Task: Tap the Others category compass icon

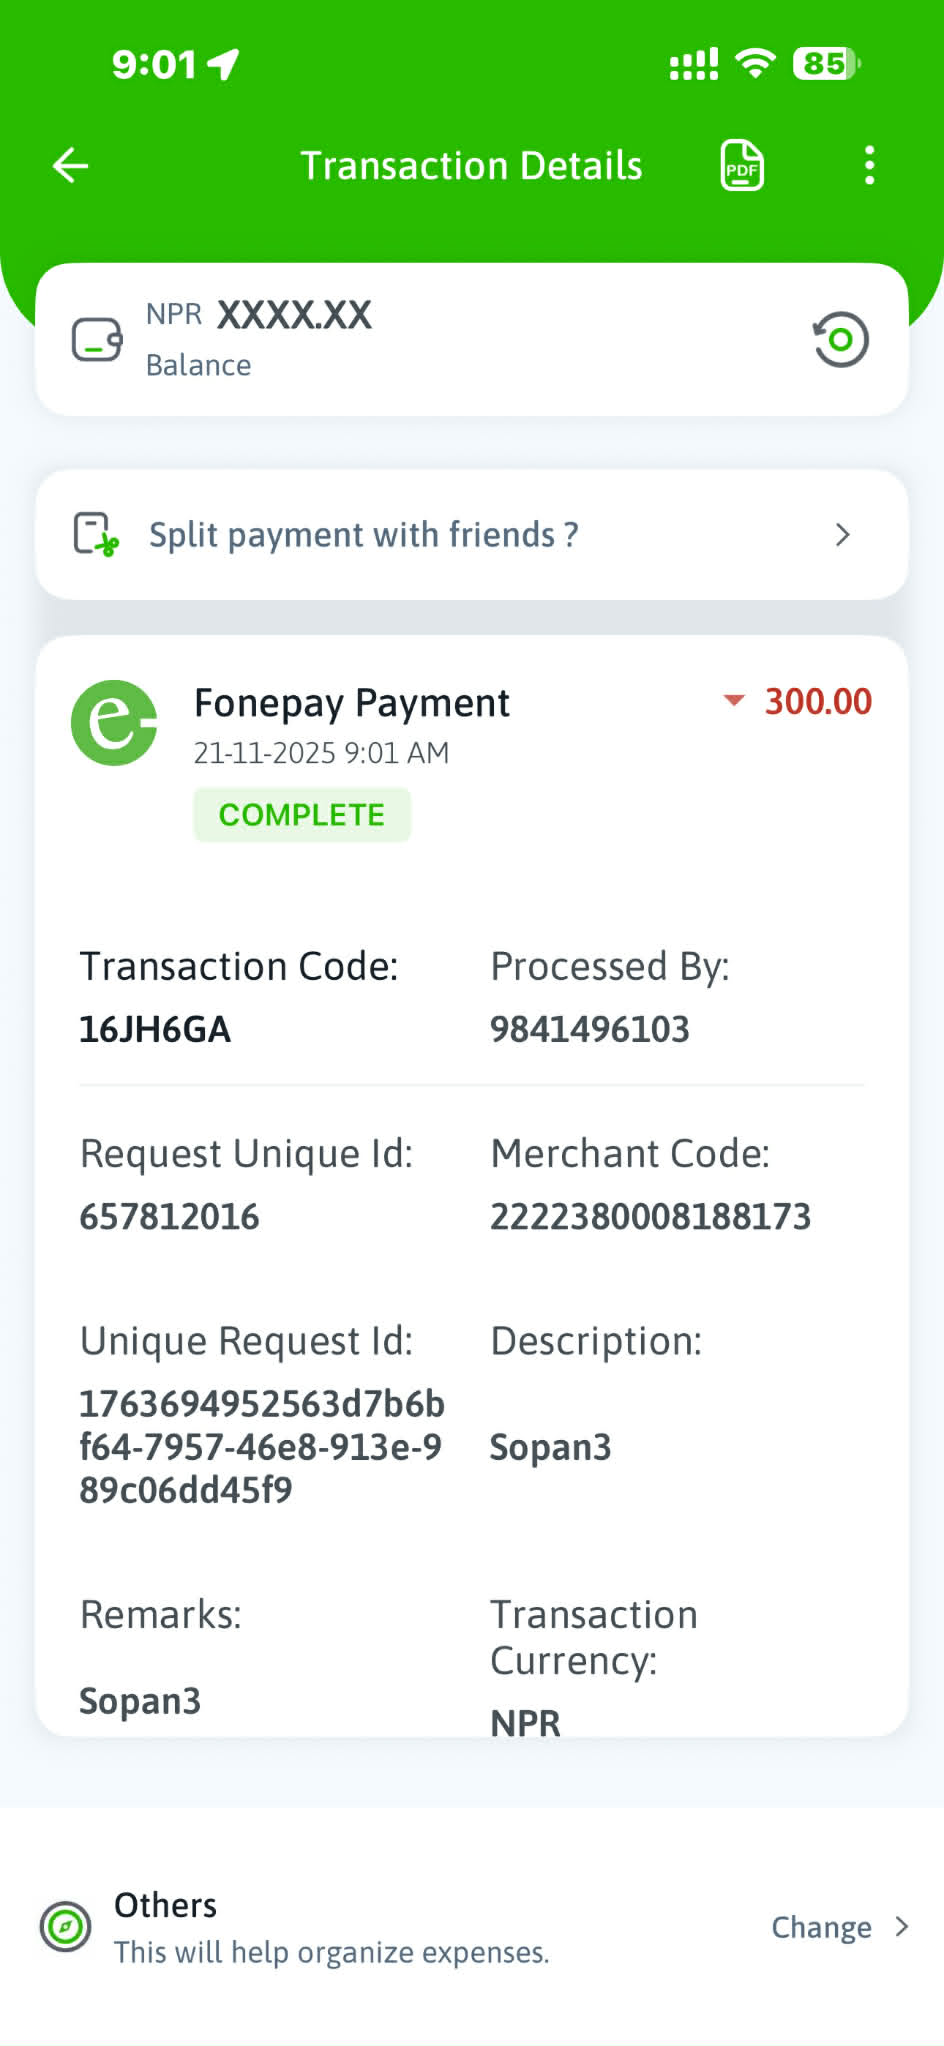Action: [66, 1927]
